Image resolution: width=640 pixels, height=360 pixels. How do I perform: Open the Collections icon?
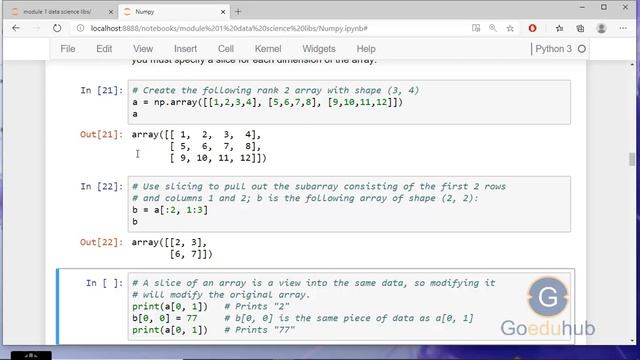pos(580,28)
